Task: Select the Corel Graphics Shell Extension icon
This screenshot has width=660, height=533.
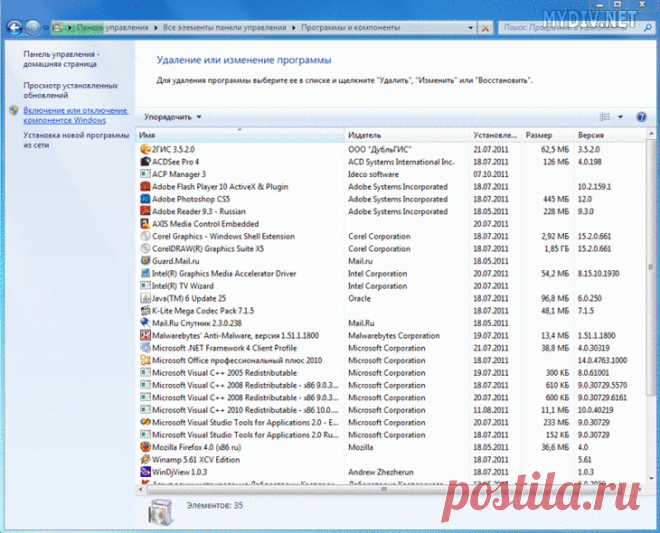Action: tap(145, 236)
